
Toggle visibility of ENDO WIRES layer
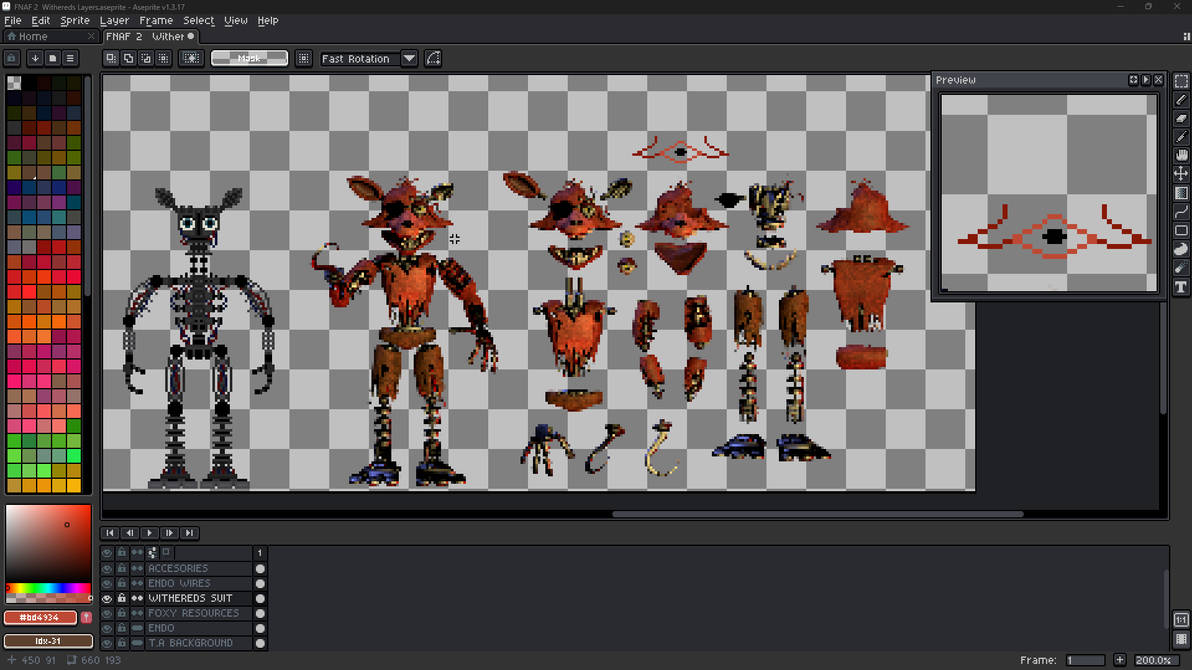[x=106, y=583]
